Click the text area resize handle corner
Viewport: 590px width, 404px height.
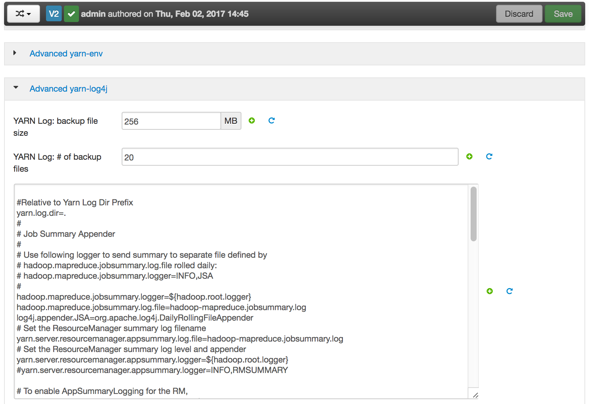(475, 395)
